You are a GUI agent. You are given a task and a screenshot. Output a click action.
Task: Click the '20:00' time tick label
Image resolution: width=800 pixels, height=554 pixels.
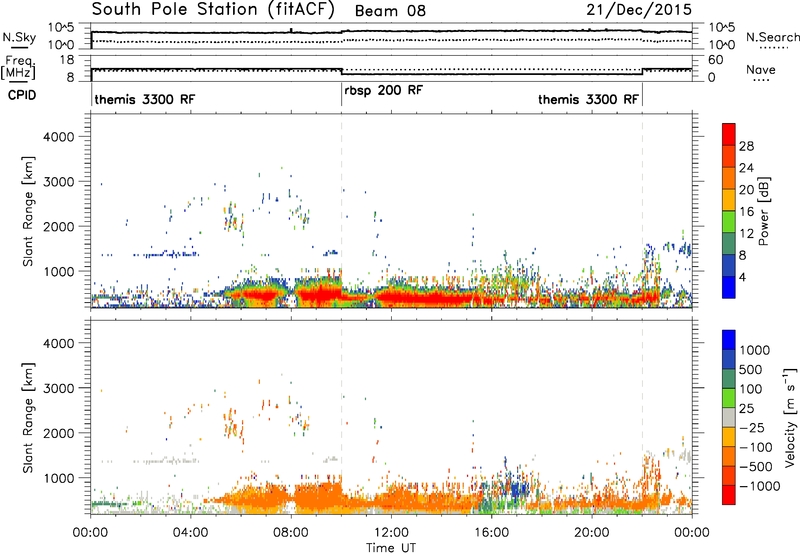pyautogui.click(x=592, y=533)
